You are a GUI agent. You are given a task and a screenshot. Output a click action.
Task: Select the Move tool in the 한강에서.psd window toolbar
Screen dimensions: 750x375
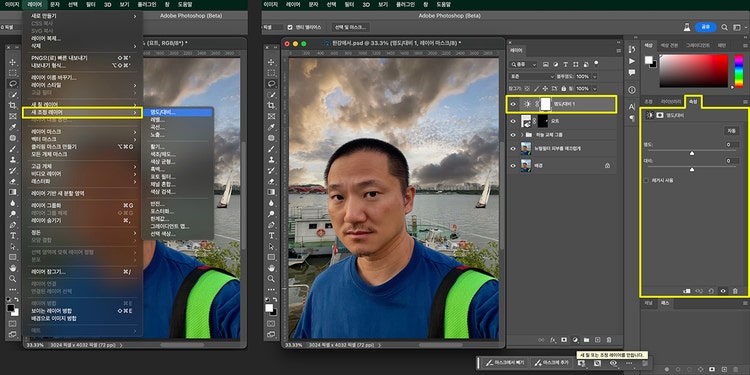[271, 62]
